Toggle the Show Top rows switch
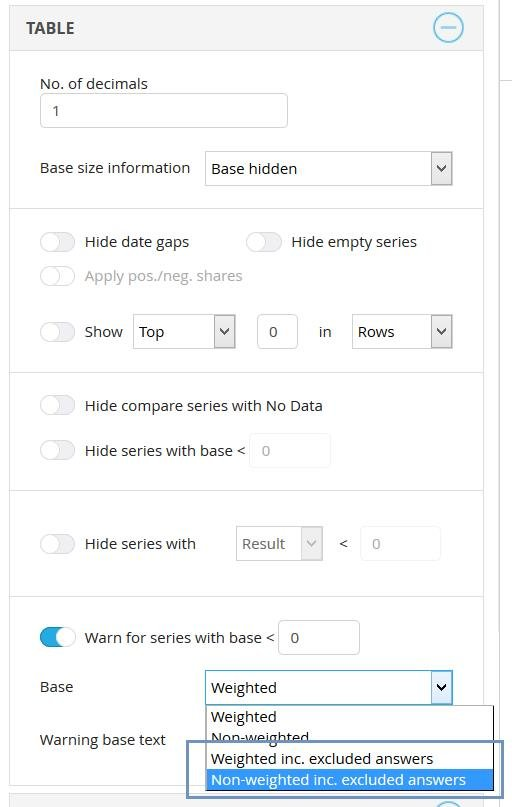The image size is (512, 807). click(x=58, y=332)
